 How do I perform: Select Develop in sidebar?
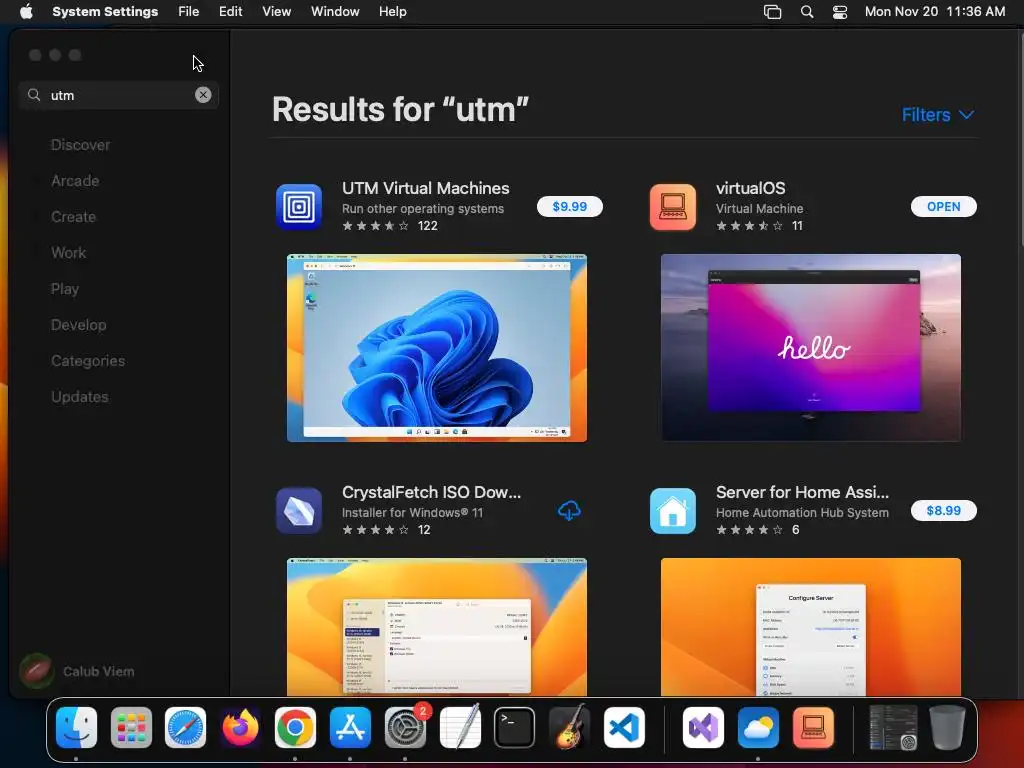coord(78,325)
